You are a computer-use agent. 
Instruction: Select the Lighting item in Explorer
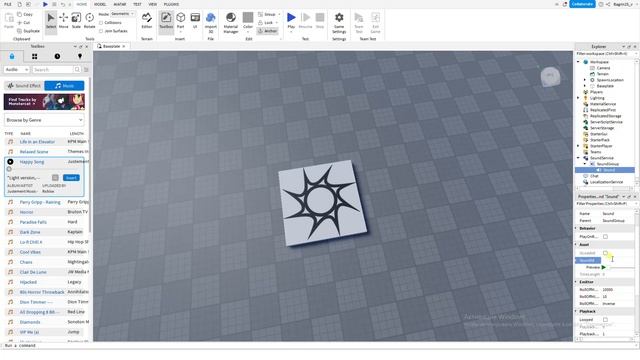(x=597, y=98)
